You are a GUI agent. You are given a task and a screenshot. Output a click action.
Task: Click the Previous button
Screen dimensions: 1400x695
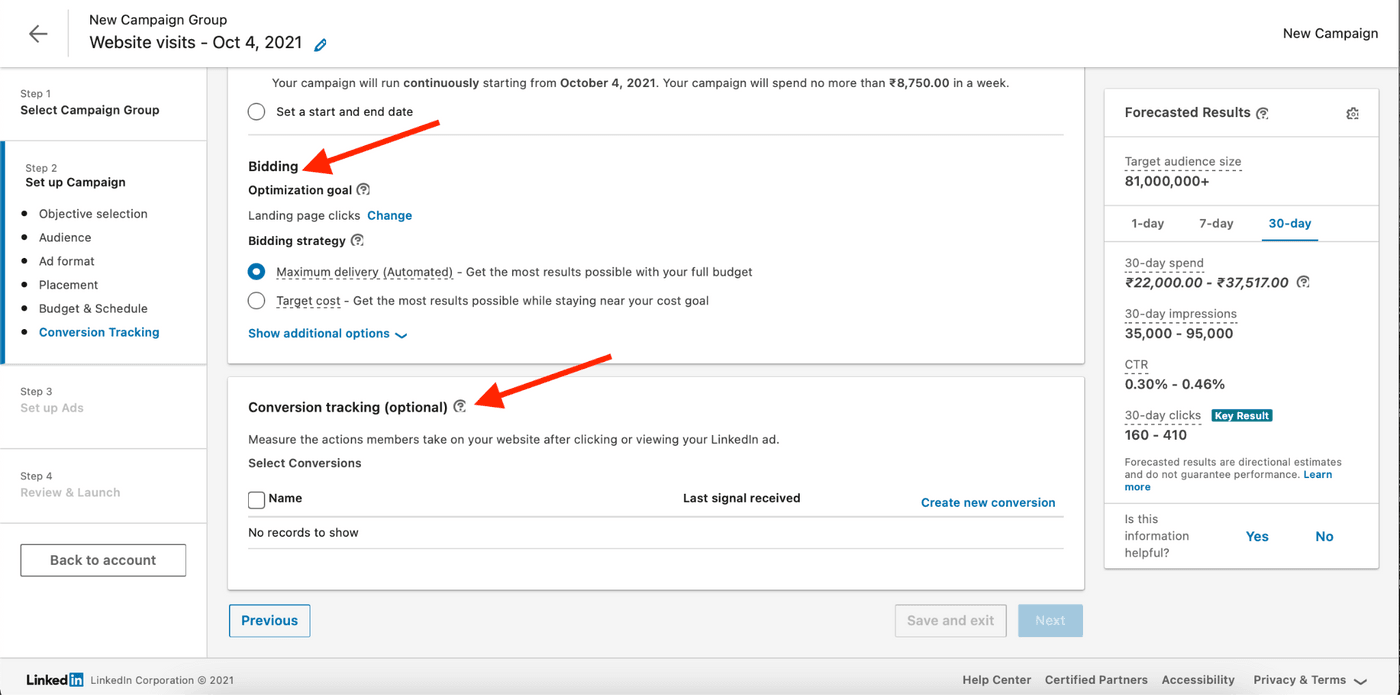(x=269, y=620)
